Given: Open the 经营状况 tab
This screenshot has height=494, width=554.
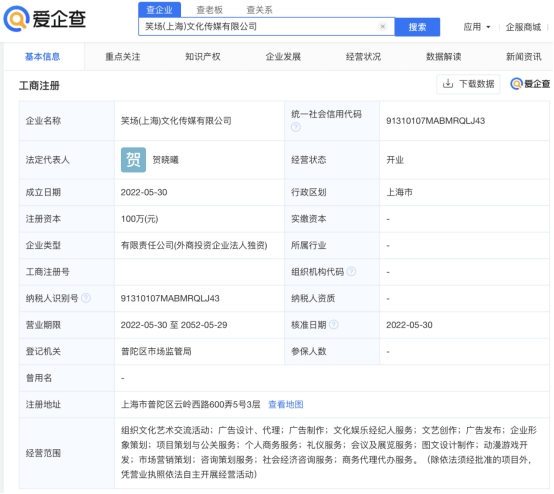Looking at the screenshot, I should (363, 57).
